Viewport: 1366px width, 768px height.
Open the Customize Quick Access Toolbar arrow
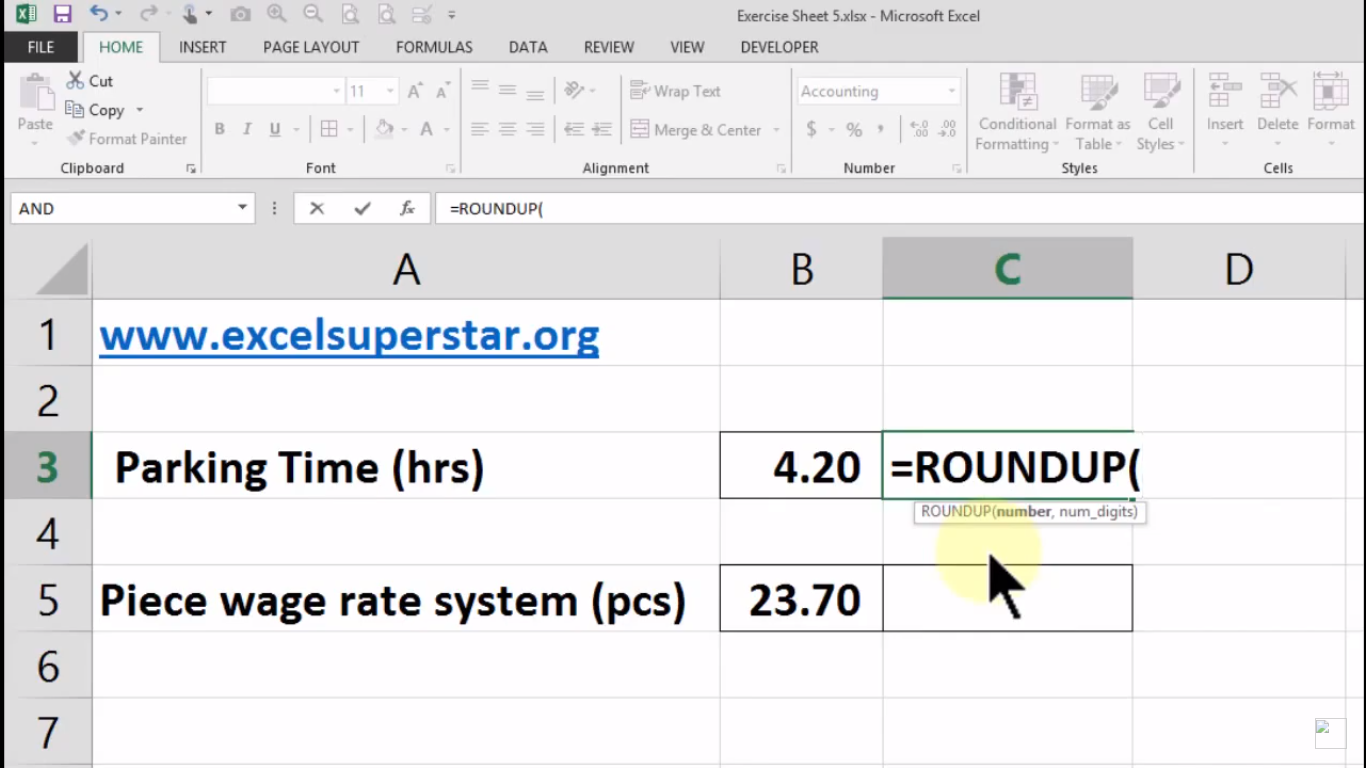pos(452,15)
